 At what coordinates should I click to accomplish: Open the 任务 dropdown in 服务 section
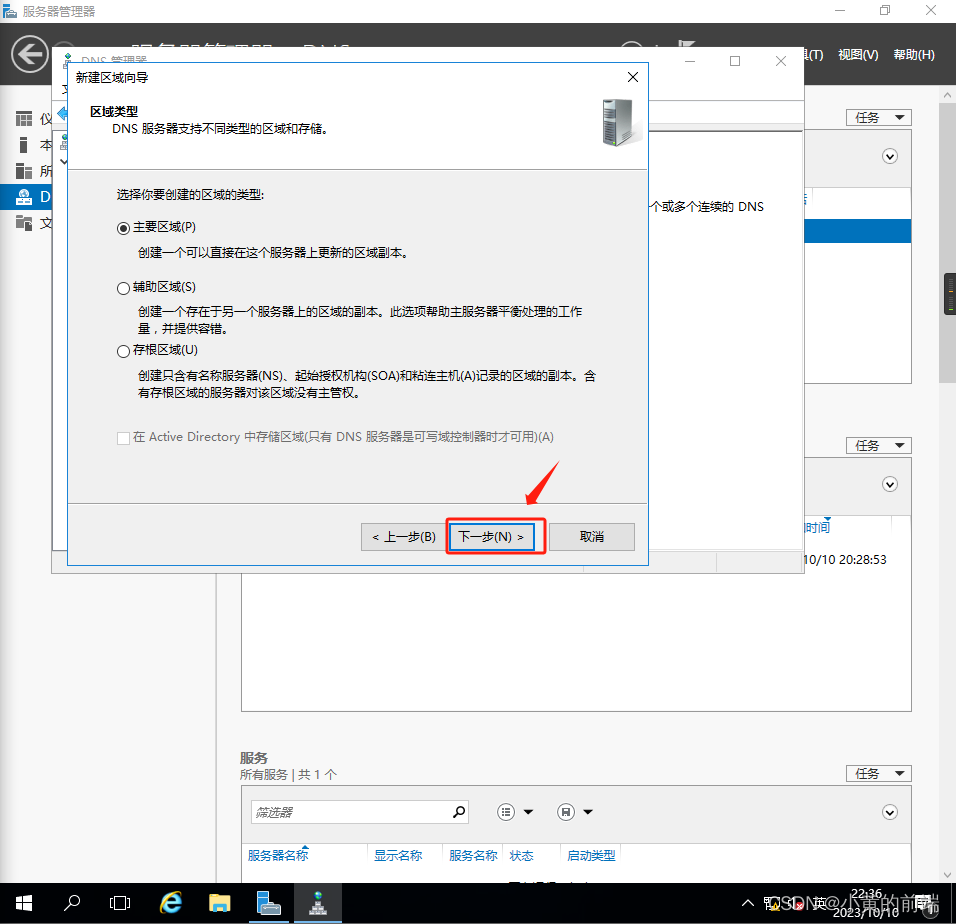pos(879,773)
